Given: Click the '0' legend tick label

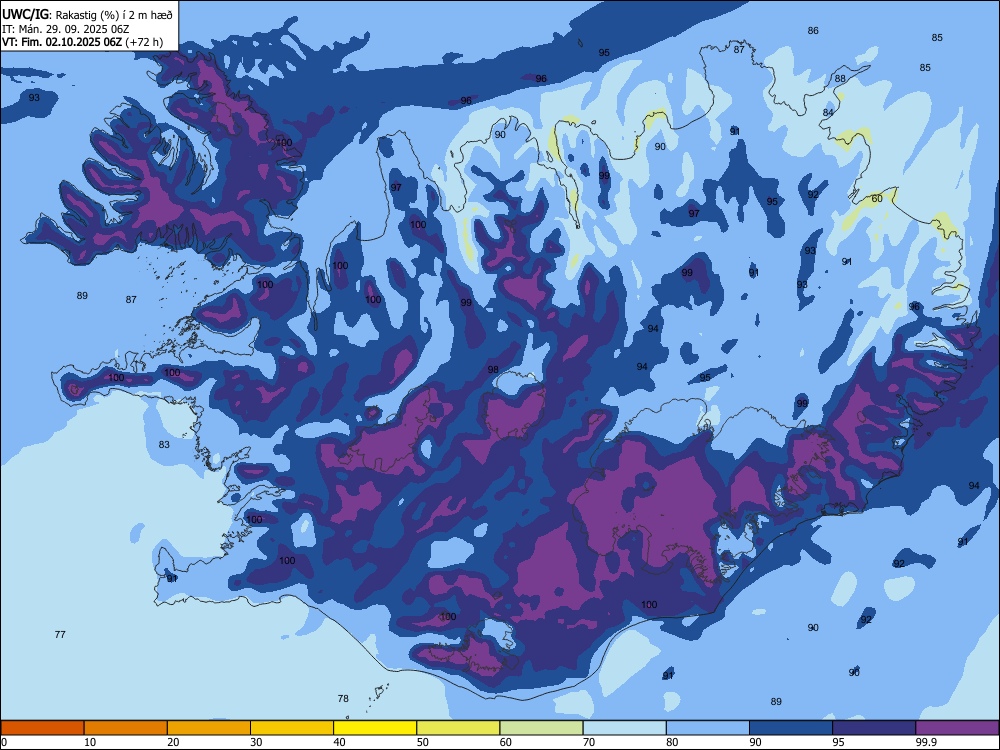Looking at the screenshot, I should [x=4, y=742].
